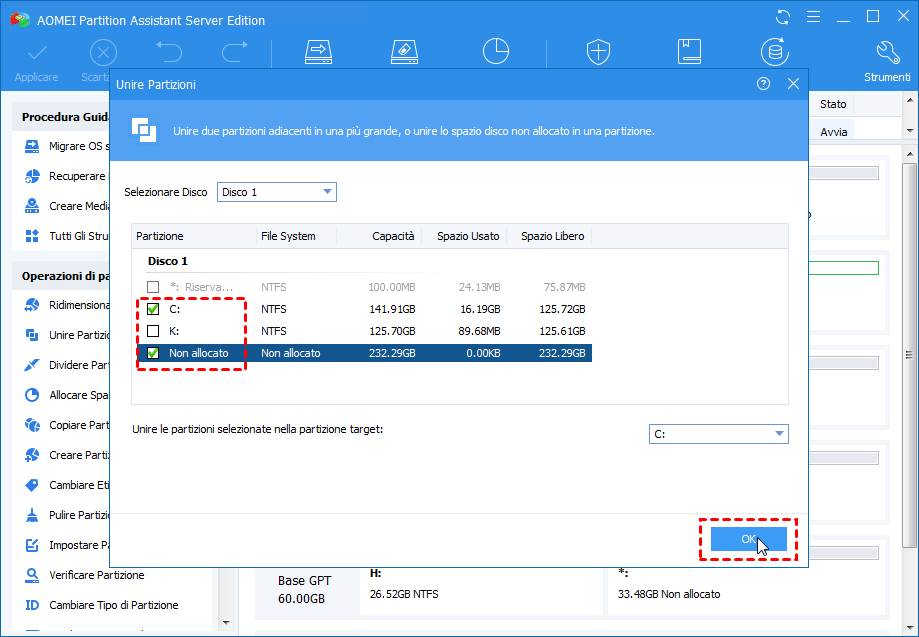
Task: Open the Strumenti wrench tool
Action: pyautogui.click(x=887, y=52)
